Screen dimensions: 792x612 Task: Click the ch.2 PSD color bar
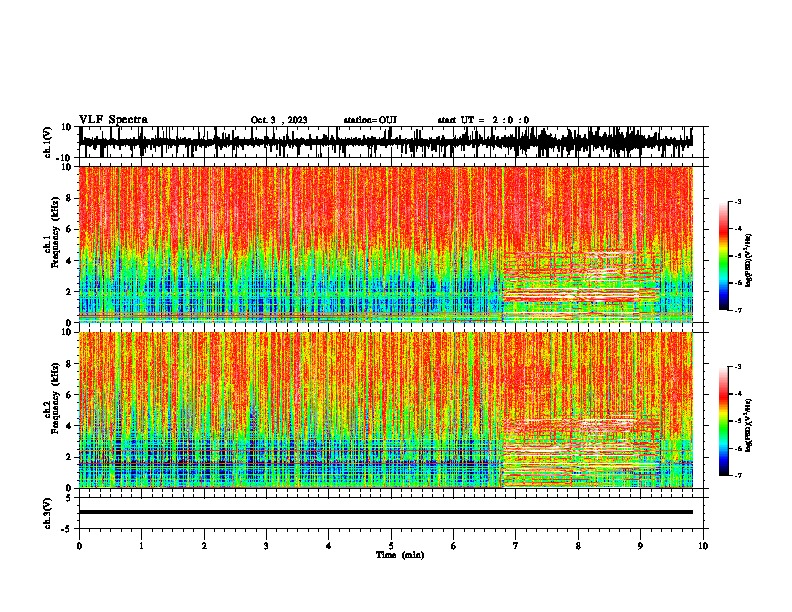click(724, 421)
